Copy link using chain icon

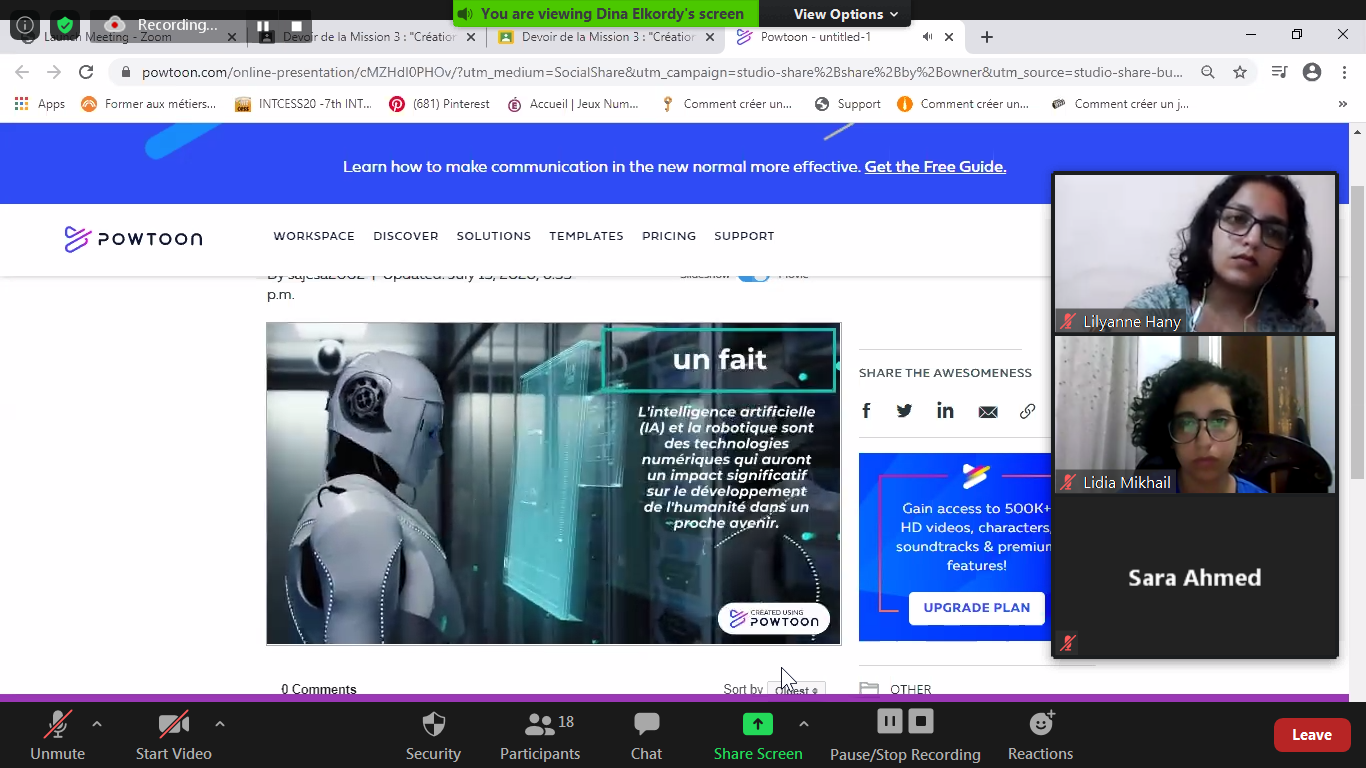tap(1027, 411)
